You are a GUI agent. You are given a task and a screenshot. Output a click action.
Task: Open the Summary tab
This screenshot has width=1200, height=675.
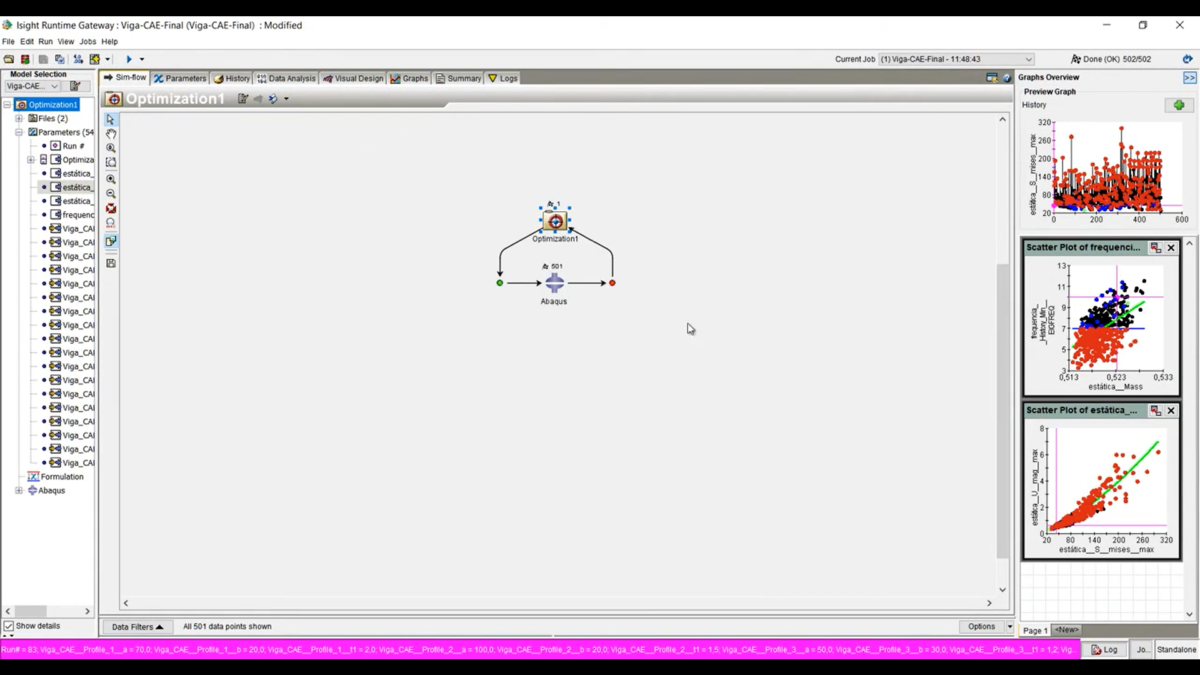click(458, 78)
